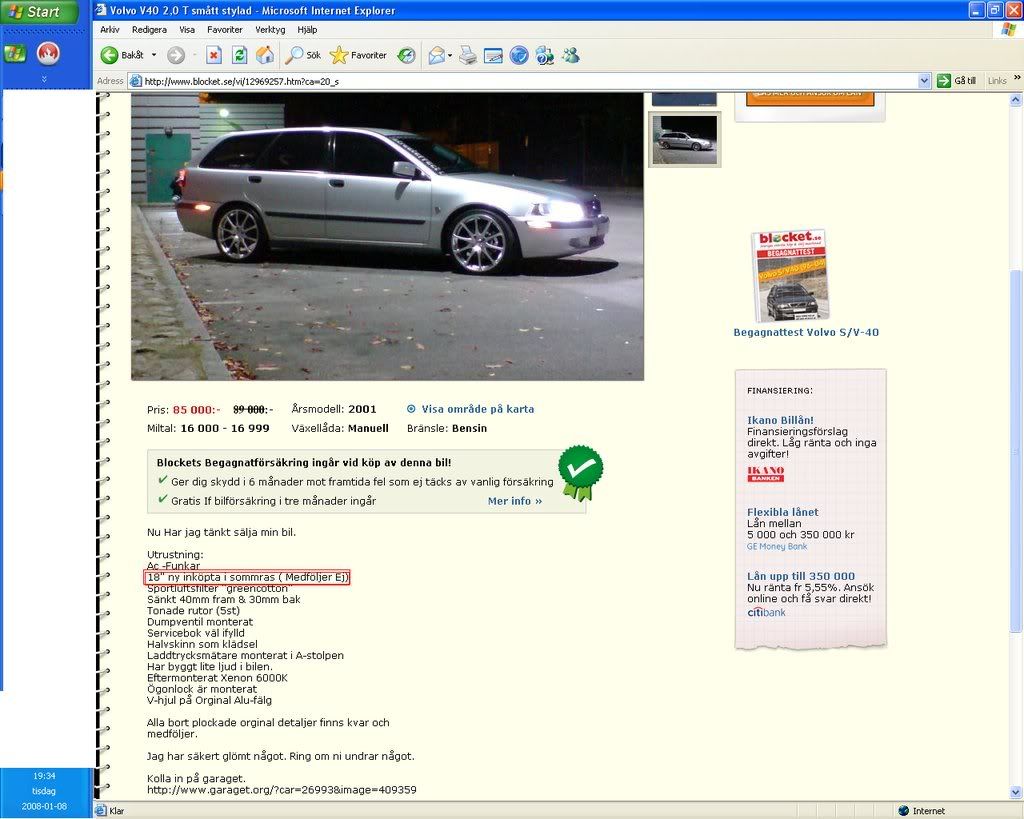This screenshot has height=819, width=1024.
Task: Open the Verktyg menu
Action: coord(269,29)
